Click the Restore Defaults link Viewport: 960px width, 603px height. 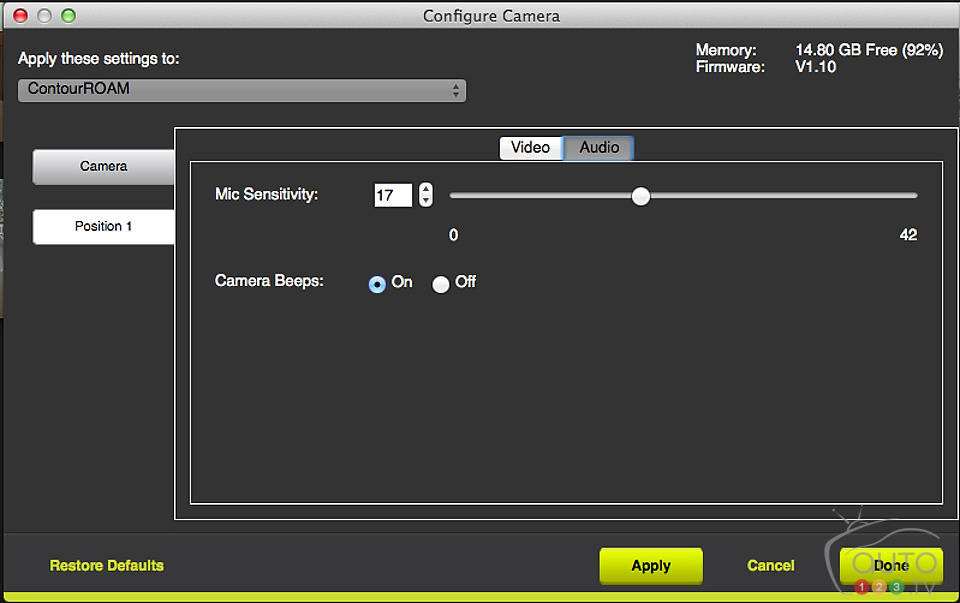(107, 566)
